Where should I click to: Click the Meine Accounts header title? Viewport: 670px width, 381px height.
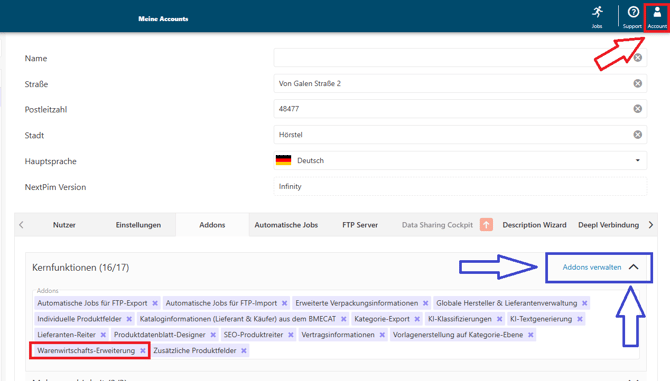[x=163, y=19]
